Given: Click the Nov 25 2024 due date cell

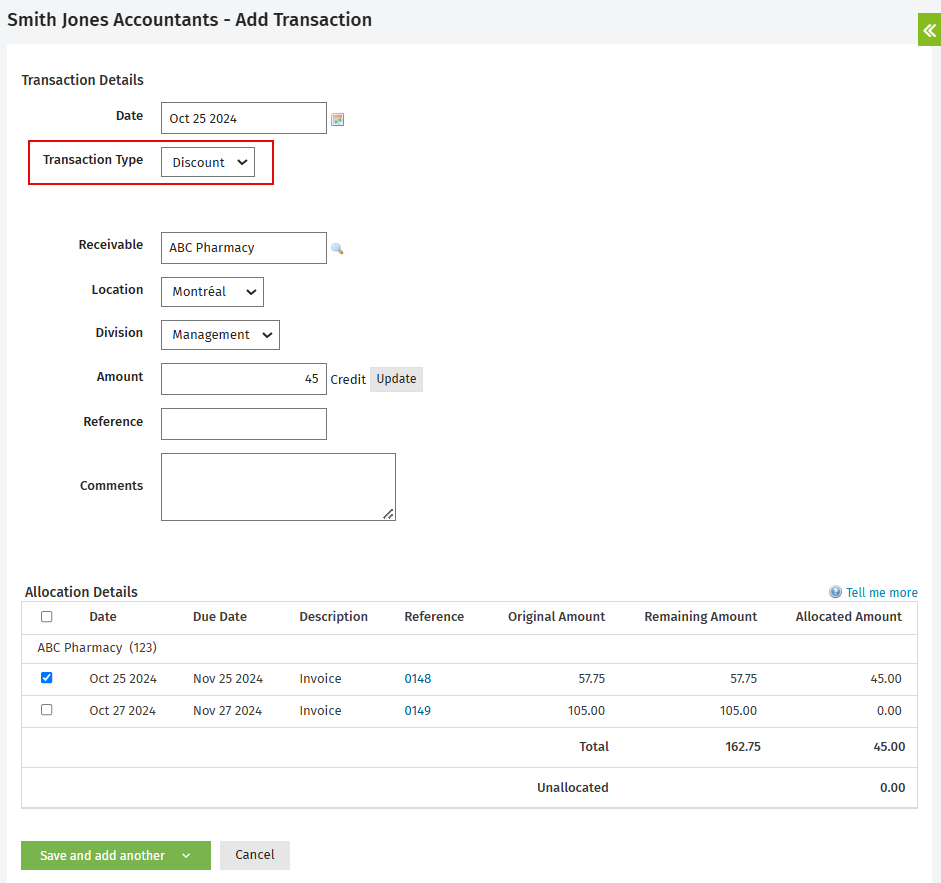Looking at the screenshot, I should (x=228, y=678).
